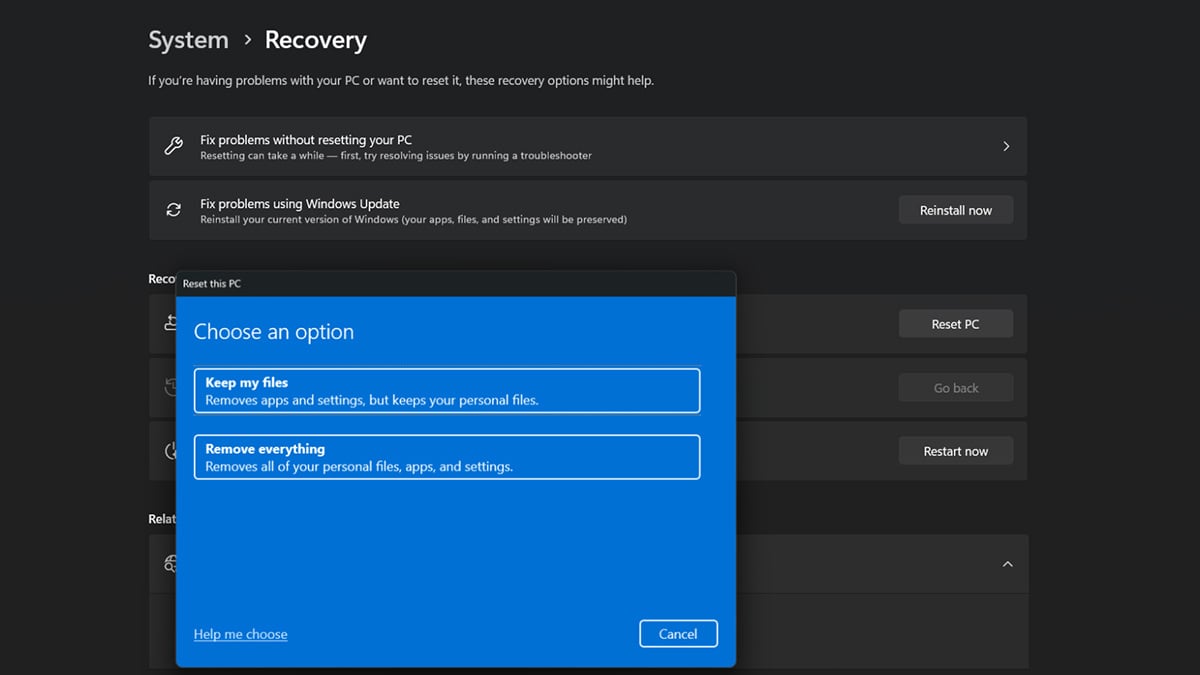Click the Reset PC button
This screenshot has height=675, width=1200.
click(x=956, y=324)
